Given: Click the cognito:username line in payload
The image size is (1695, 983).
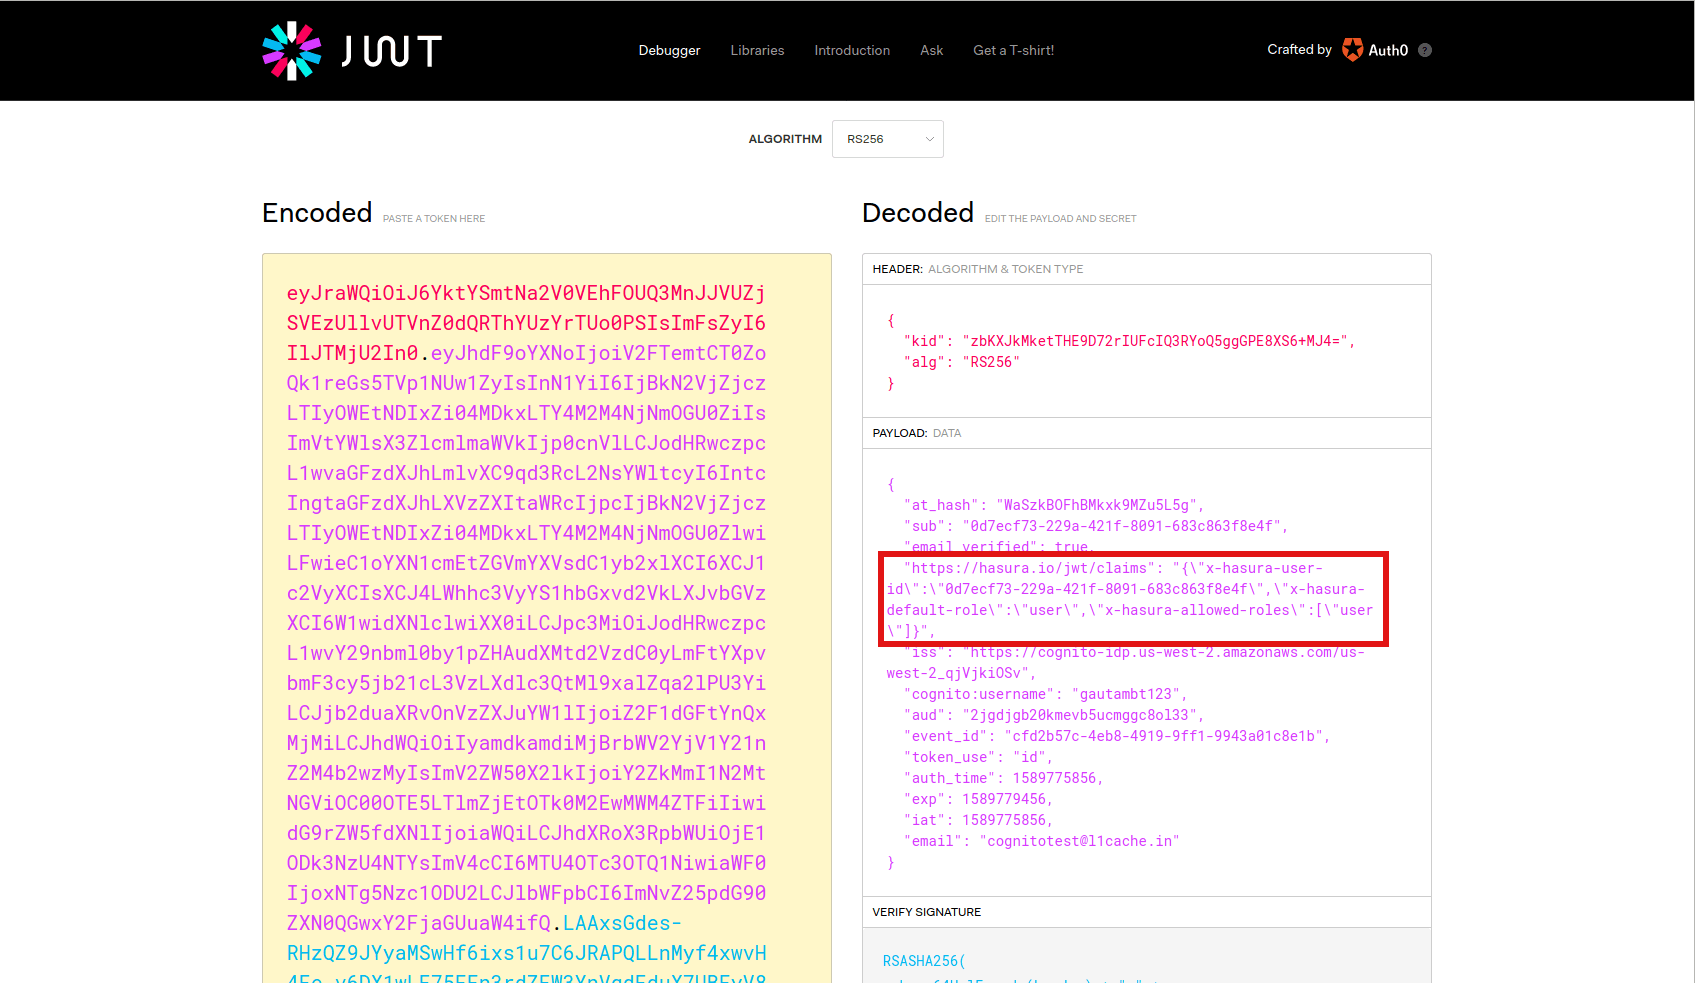Looking at the screenshot, I should 1045,694.
